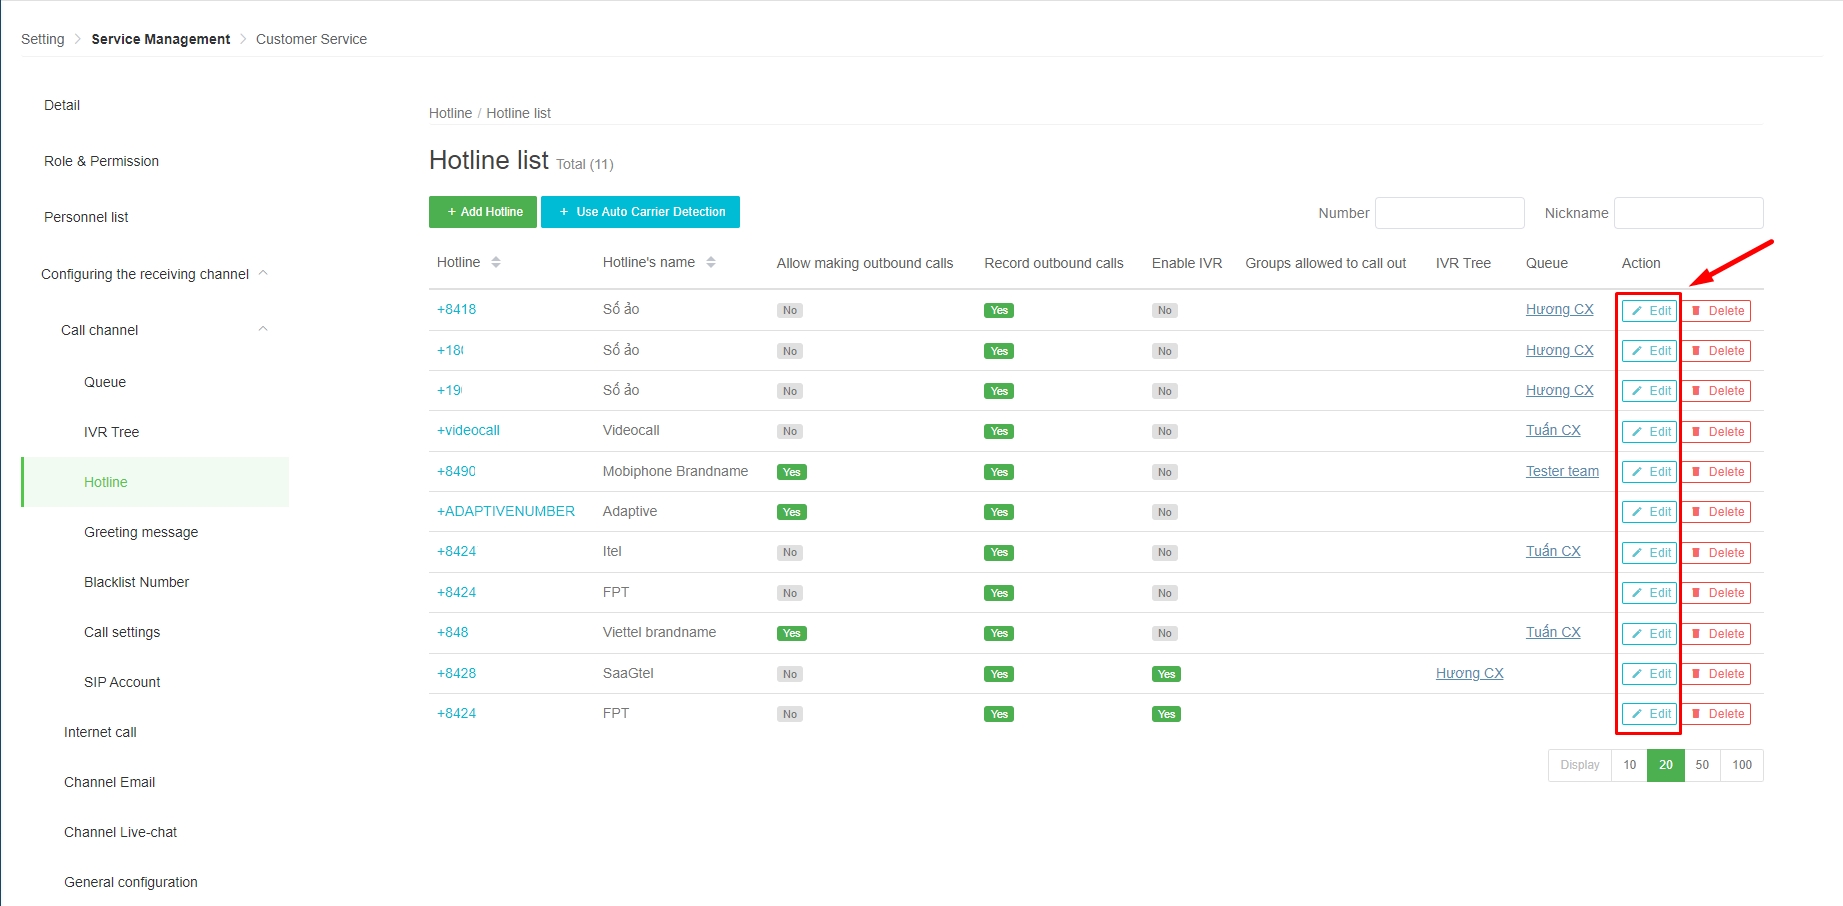Click the Add Hotline button
This screenshot has width=1843, height=906.
click(x=483, y=212)
